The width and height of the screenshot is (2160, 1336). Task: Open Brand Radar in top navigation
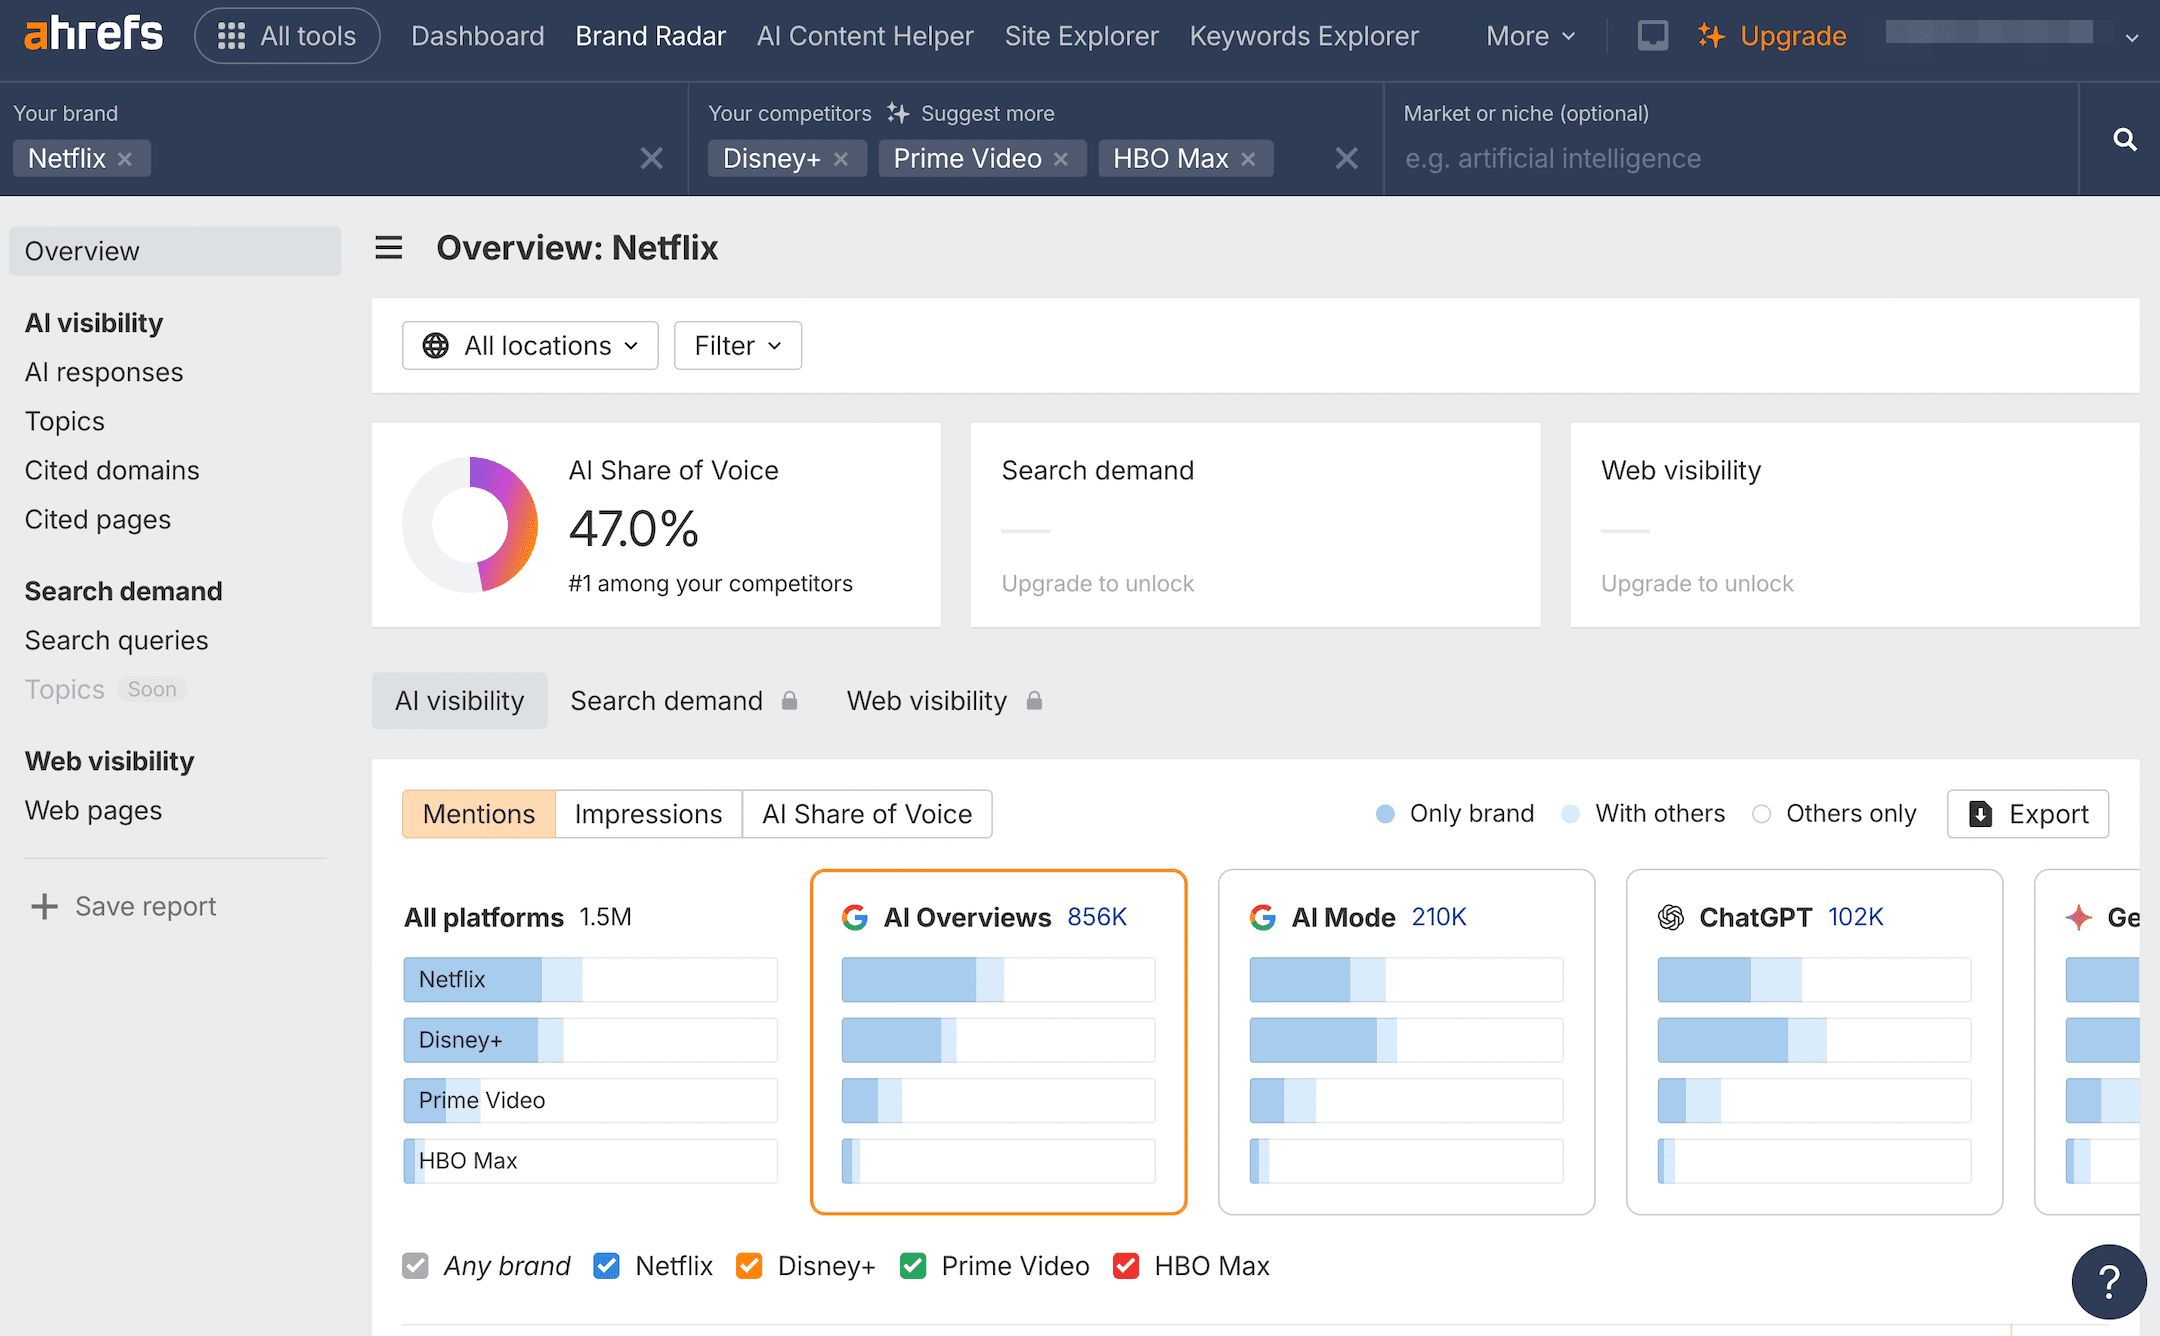[x=650, y=36]
